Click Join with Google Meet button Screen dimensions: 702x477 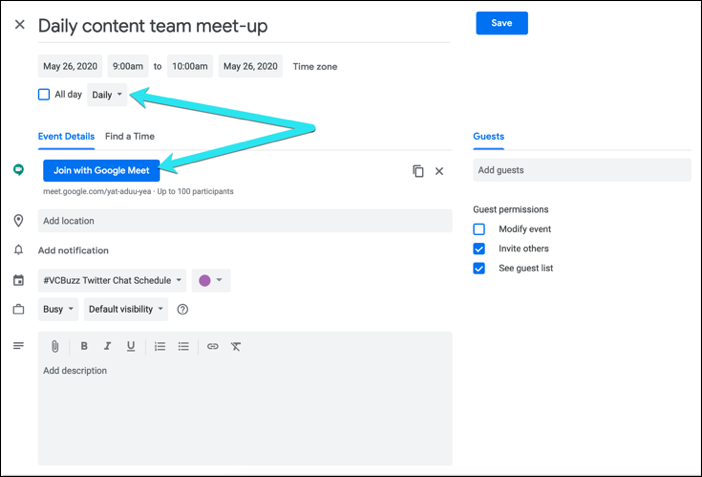102,171
